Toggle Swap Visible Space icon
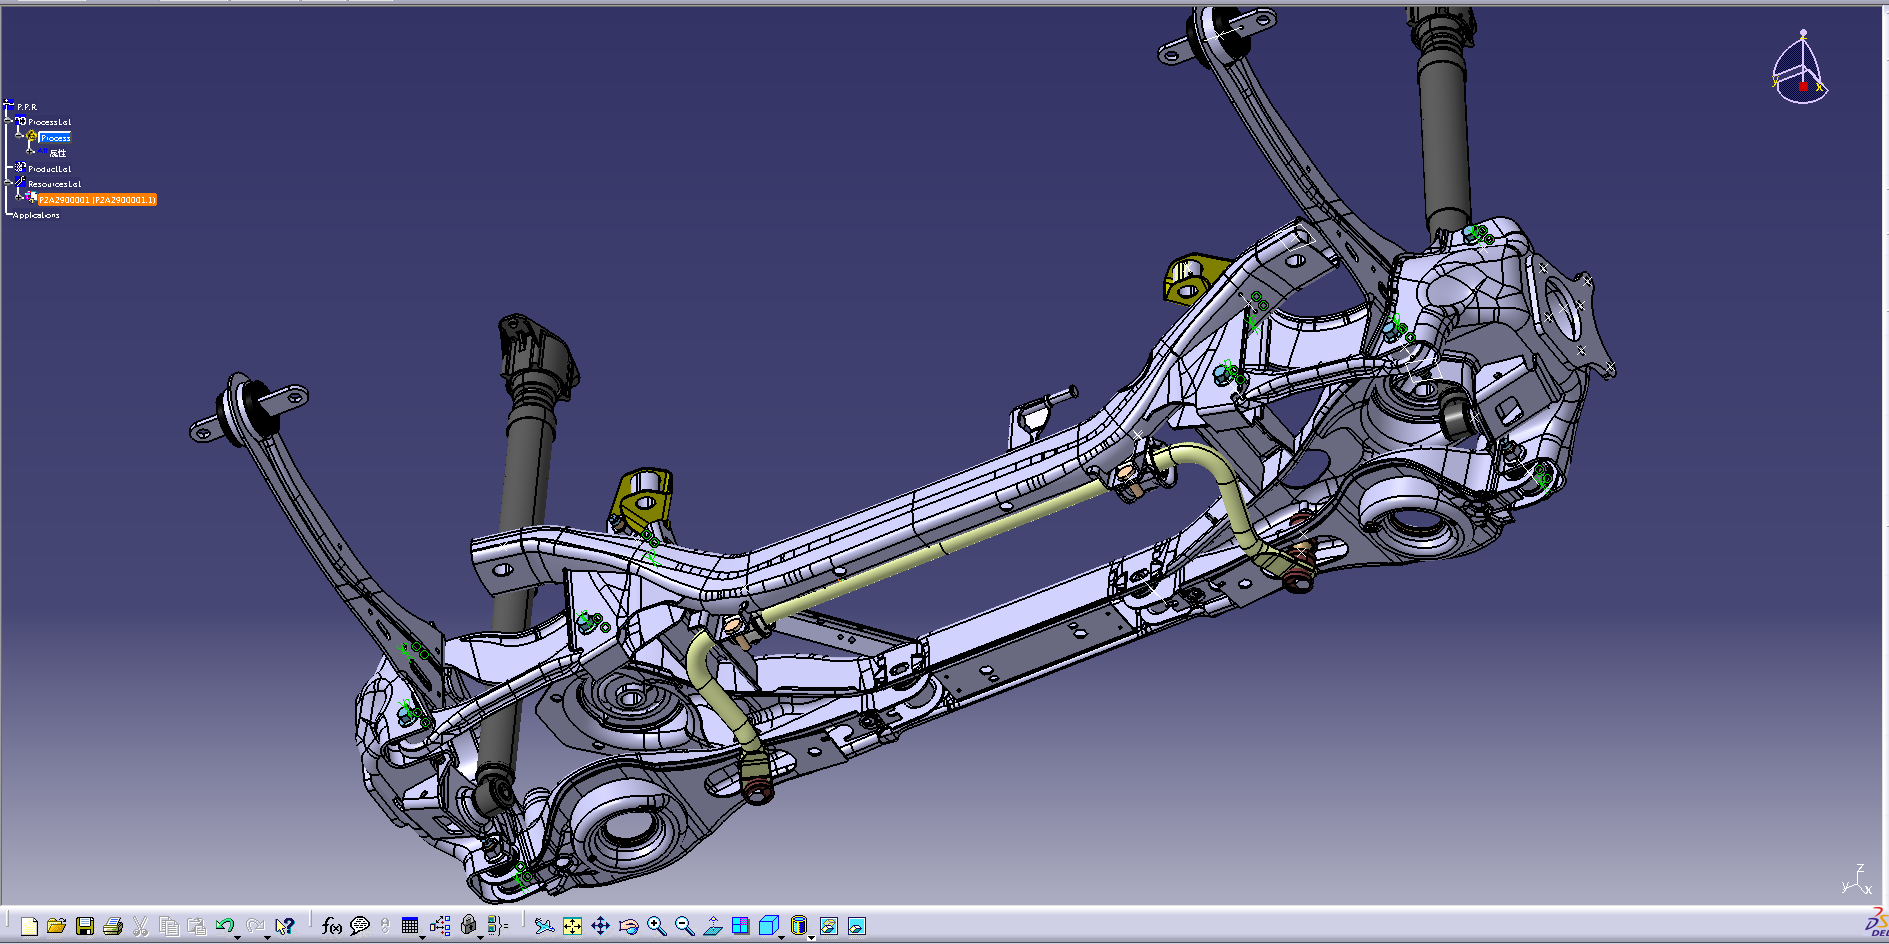 [856, 926]
